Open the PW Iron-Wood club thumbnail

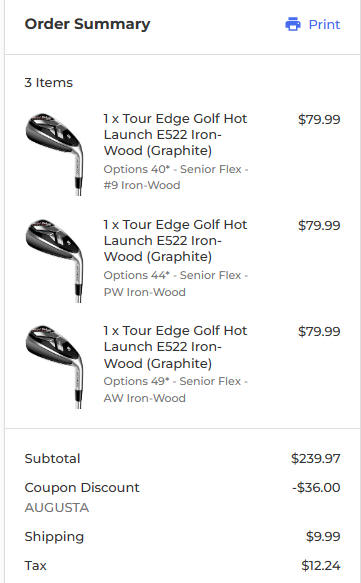54,260
